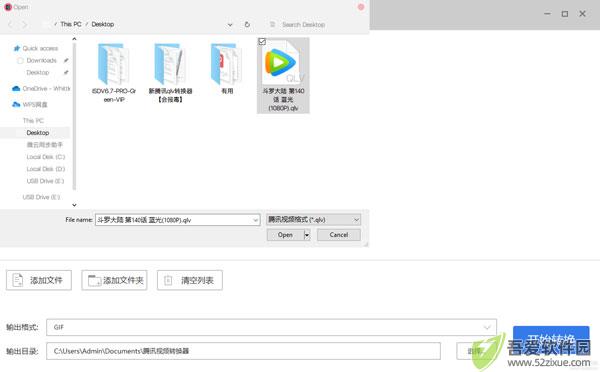Click the 输出目录 path field
The height and width of the screenshot is (372, 600).
click(x=243, y=351)
